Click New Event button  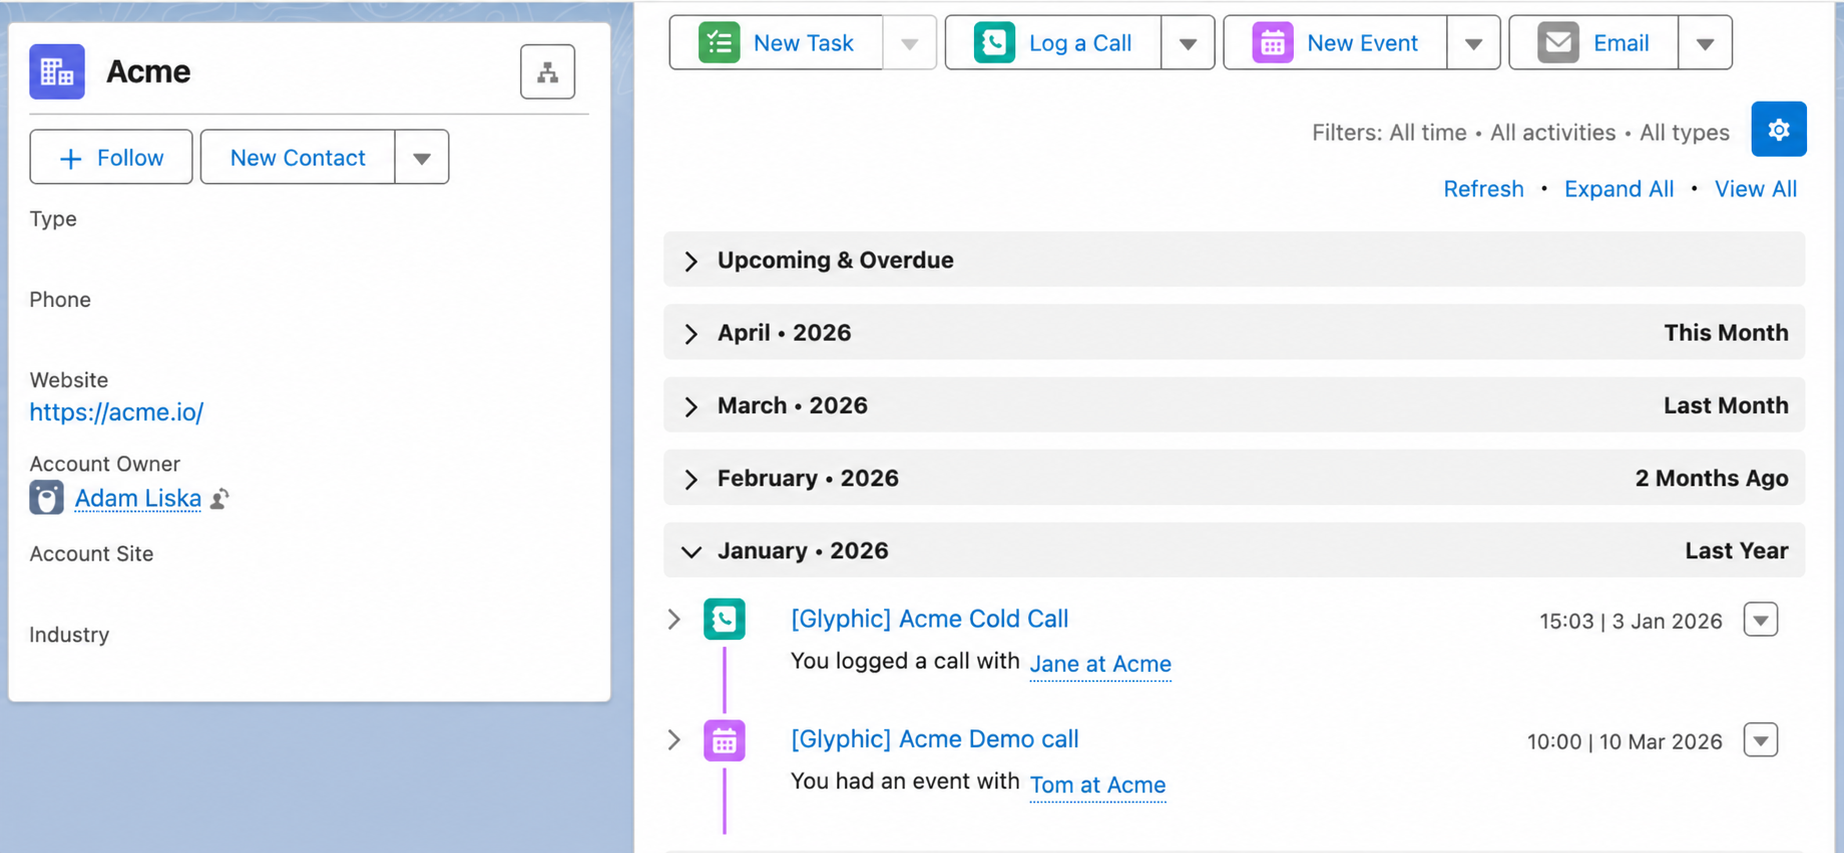[x=1336, y=43]
